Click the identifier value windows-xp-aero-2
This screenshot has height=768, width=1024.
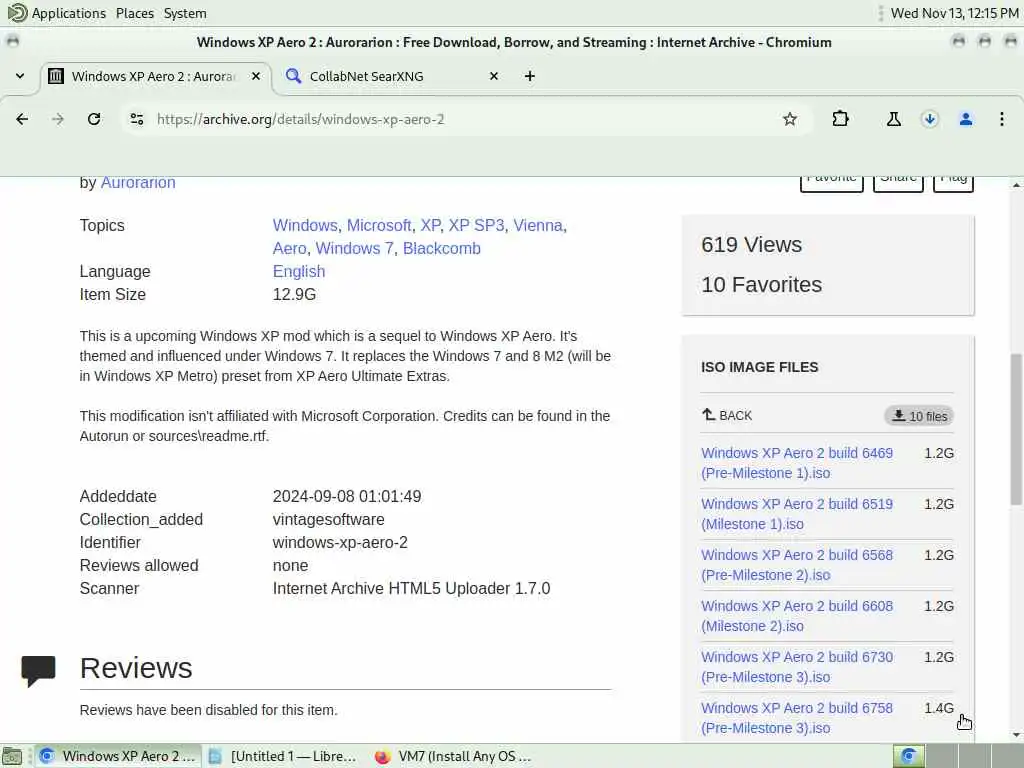tap(340, 542)
